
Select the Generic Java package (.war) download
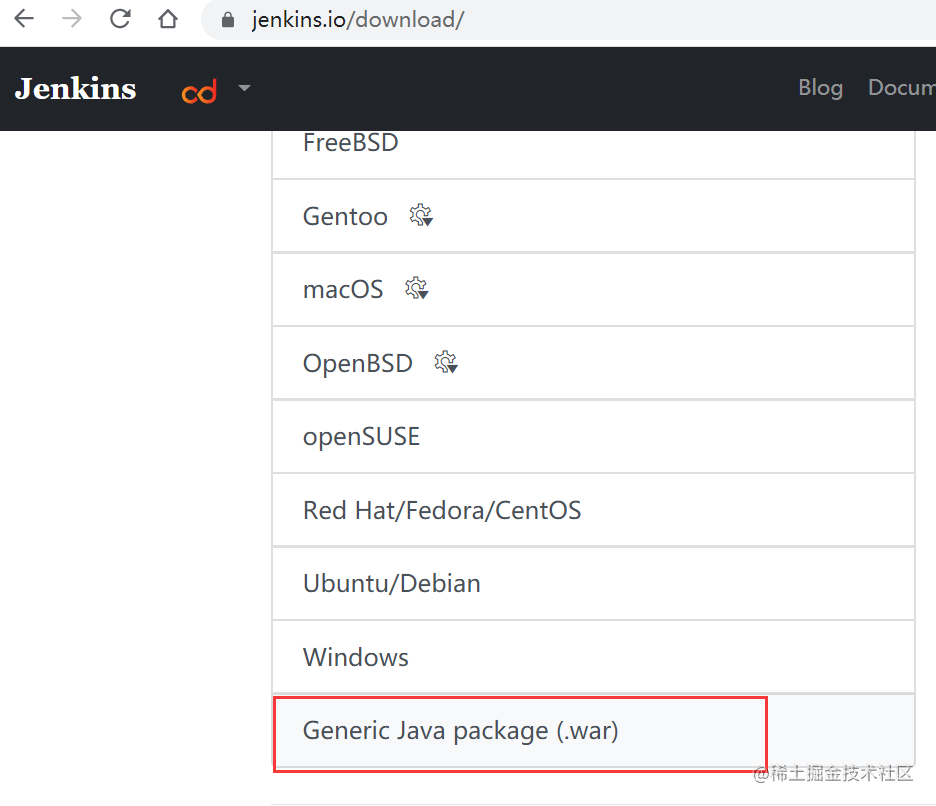click(458, 731)
